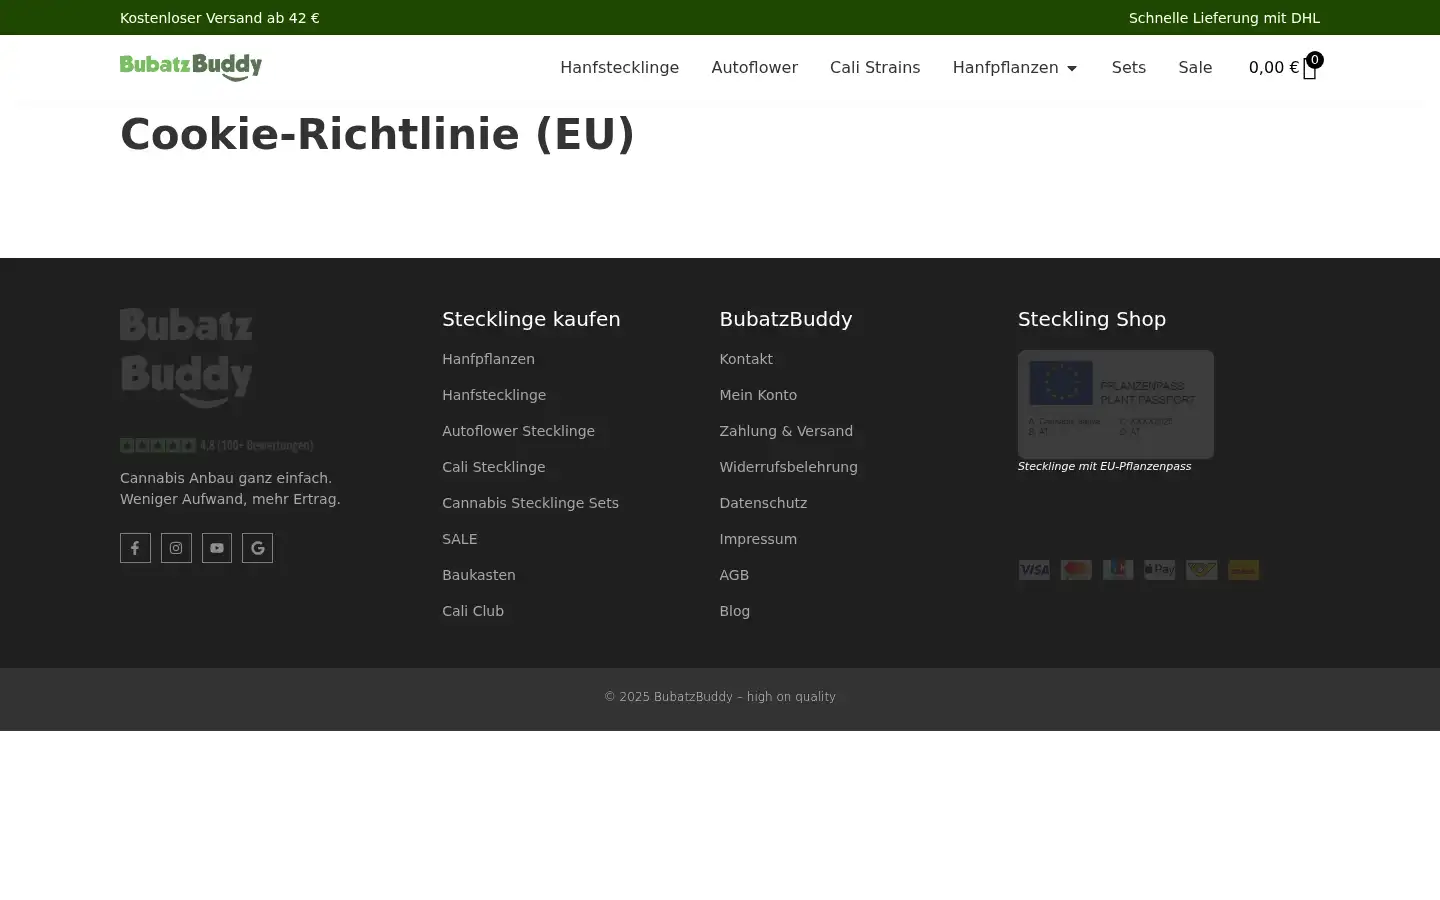Open footer link Cali Stecklinge
Viewport: 1440px width, 900px height.
tap(493, 467)
